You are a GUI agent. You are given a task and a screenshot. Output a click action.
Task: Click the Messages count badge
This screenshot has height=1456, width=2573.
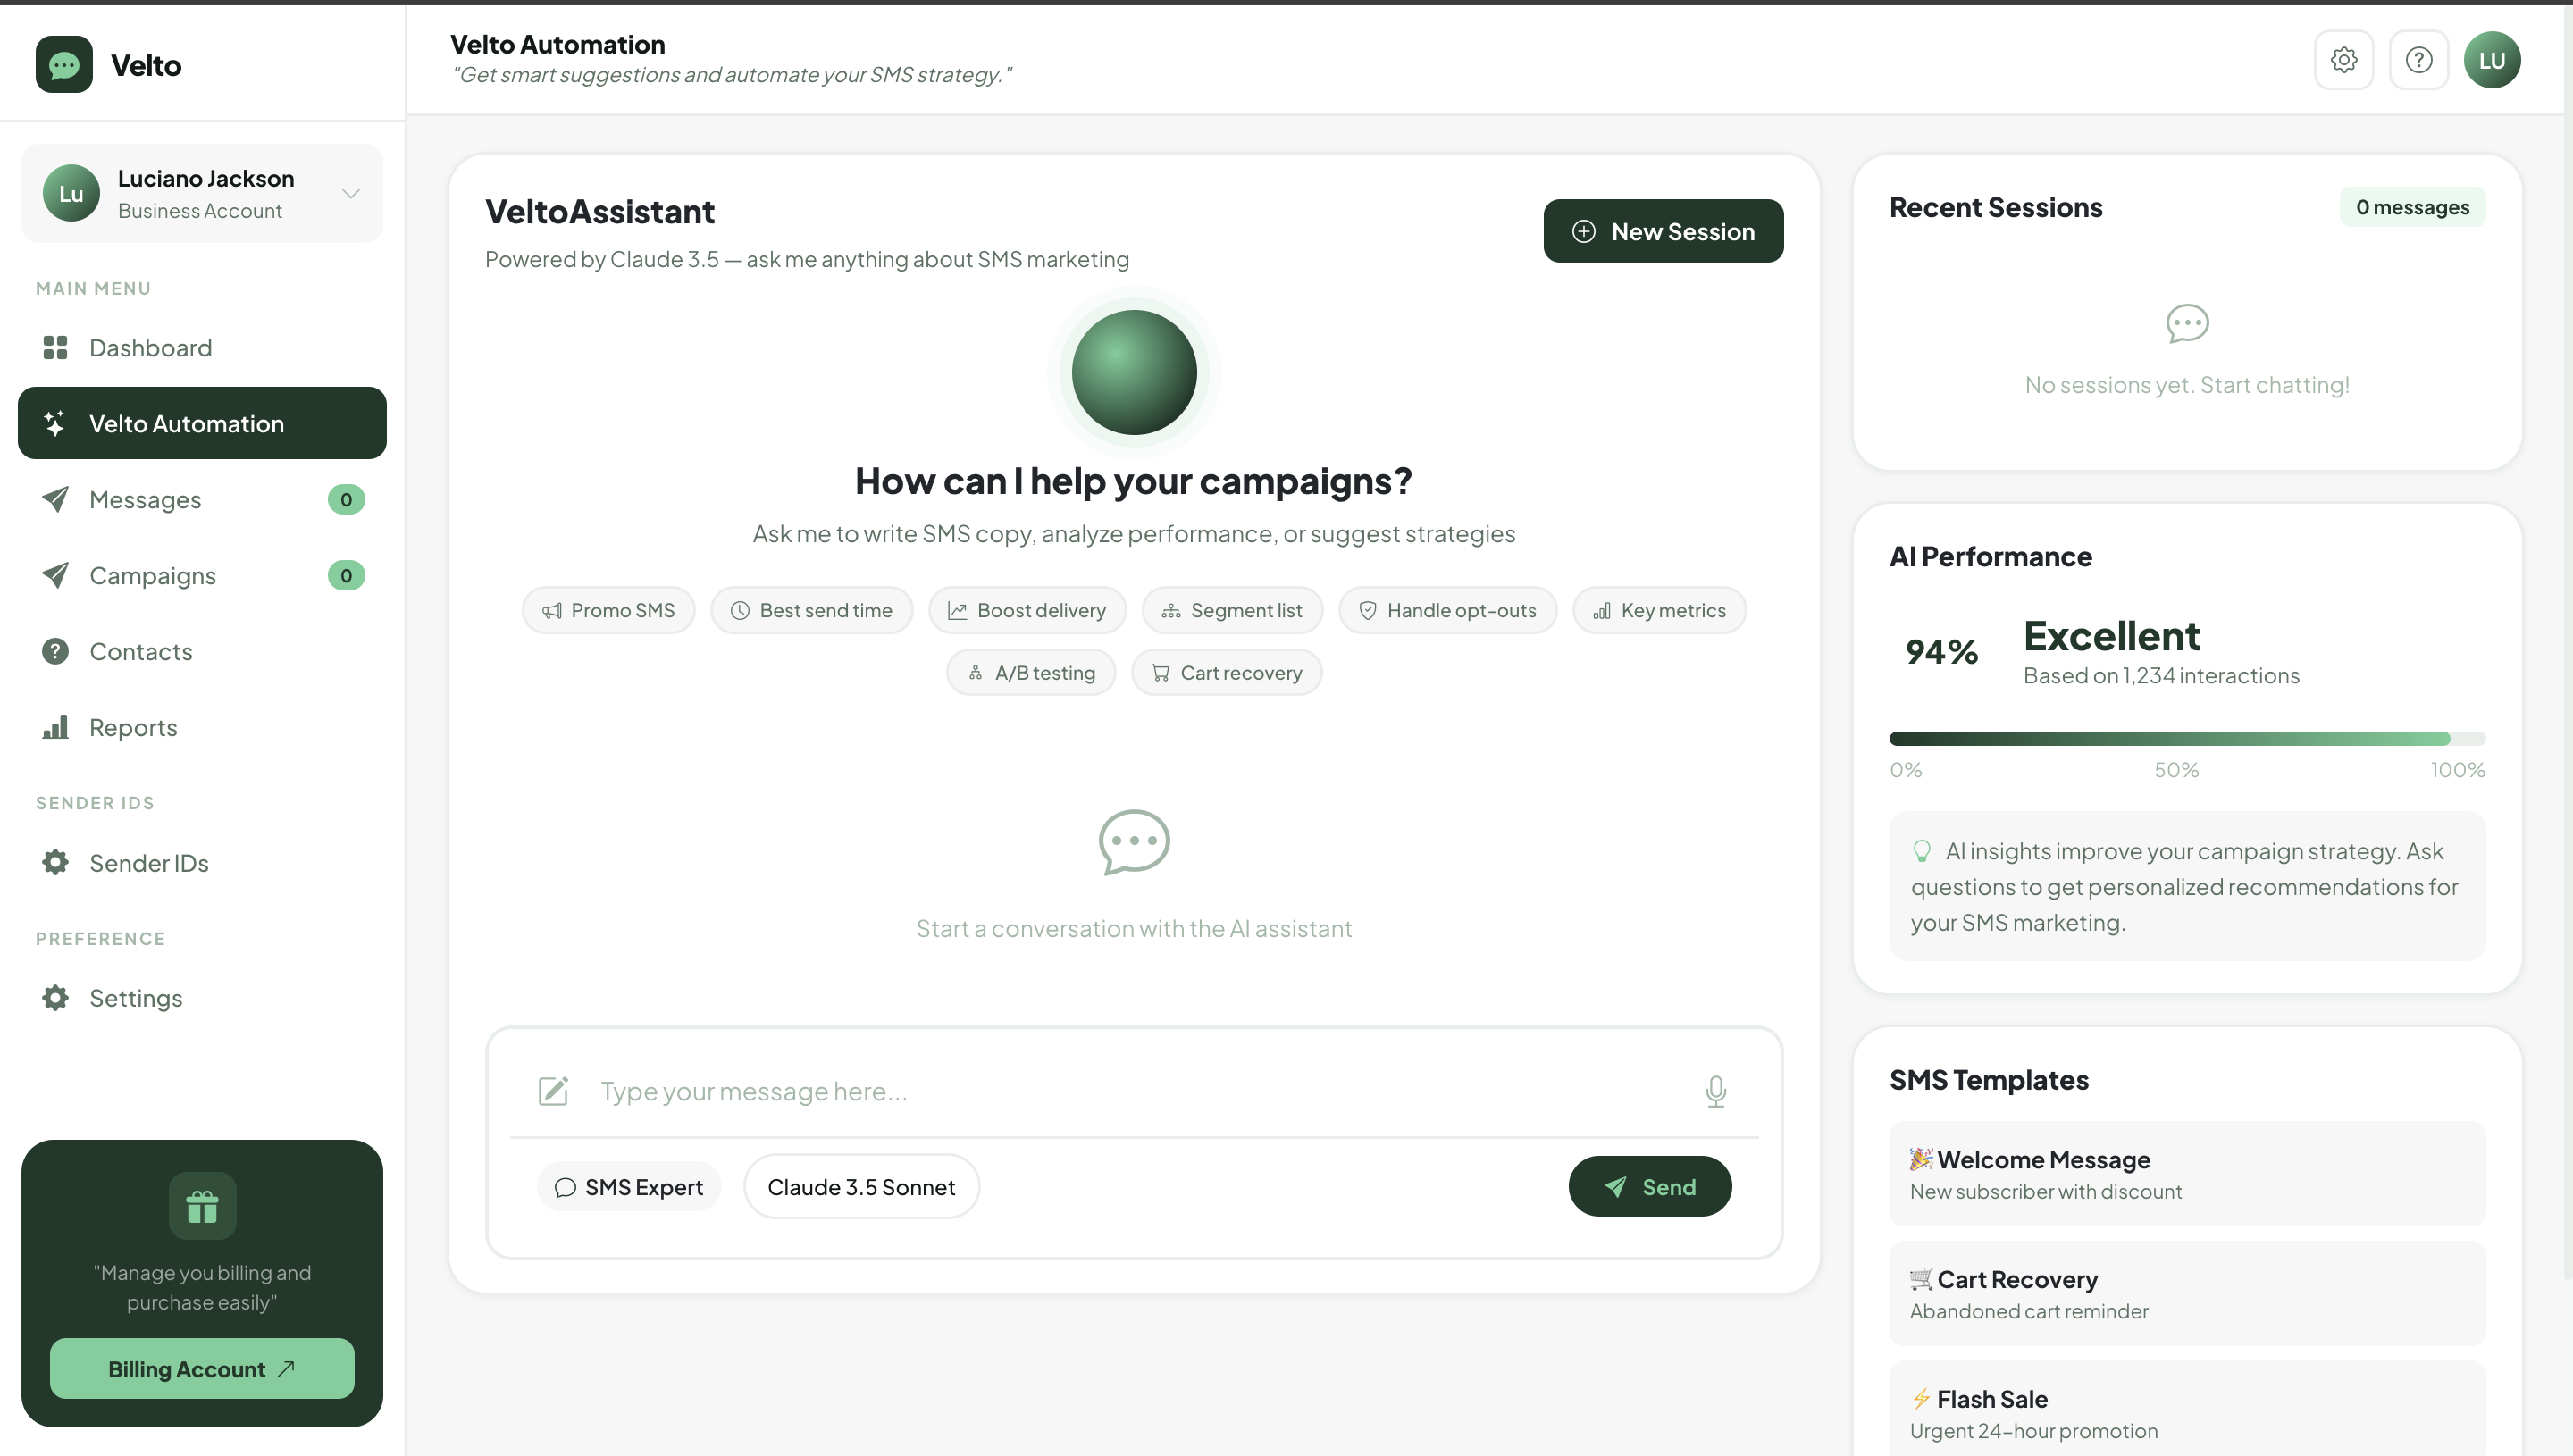(x=346, y=499)
